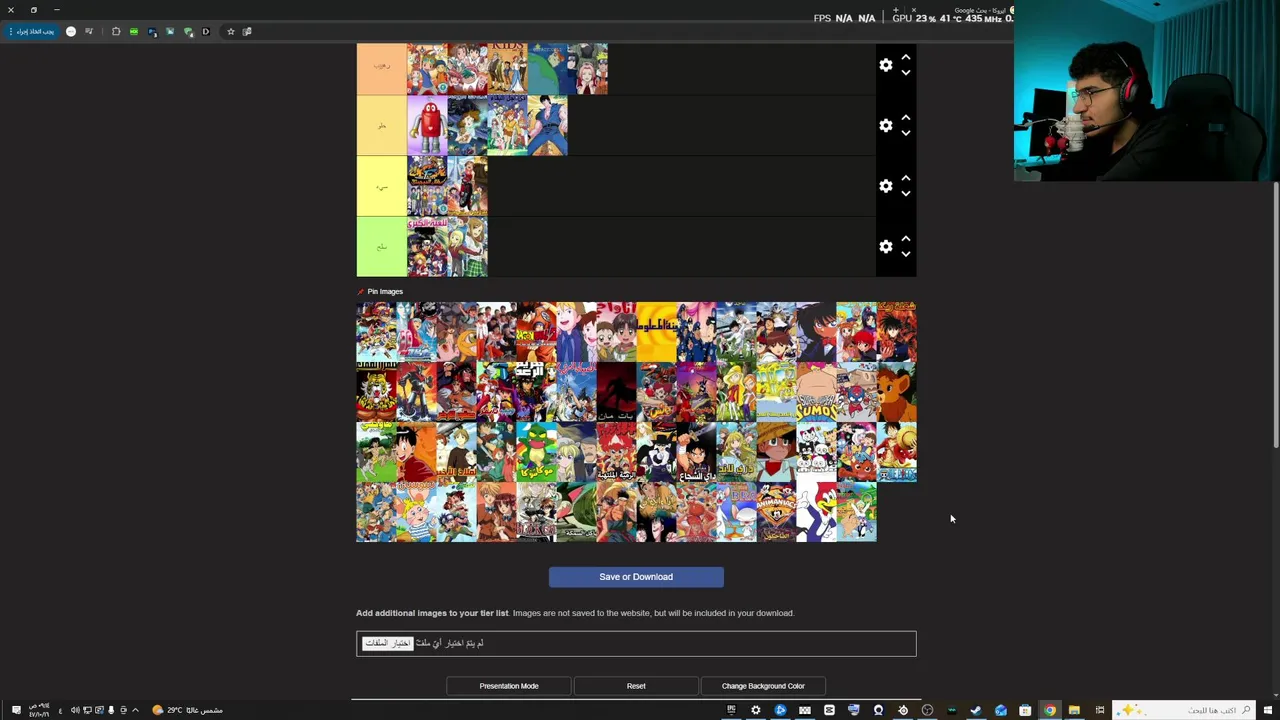Switch to Google Chrome in taskbar
This screenshot has height=720, width=1280.
click(x=1050, y=710)
